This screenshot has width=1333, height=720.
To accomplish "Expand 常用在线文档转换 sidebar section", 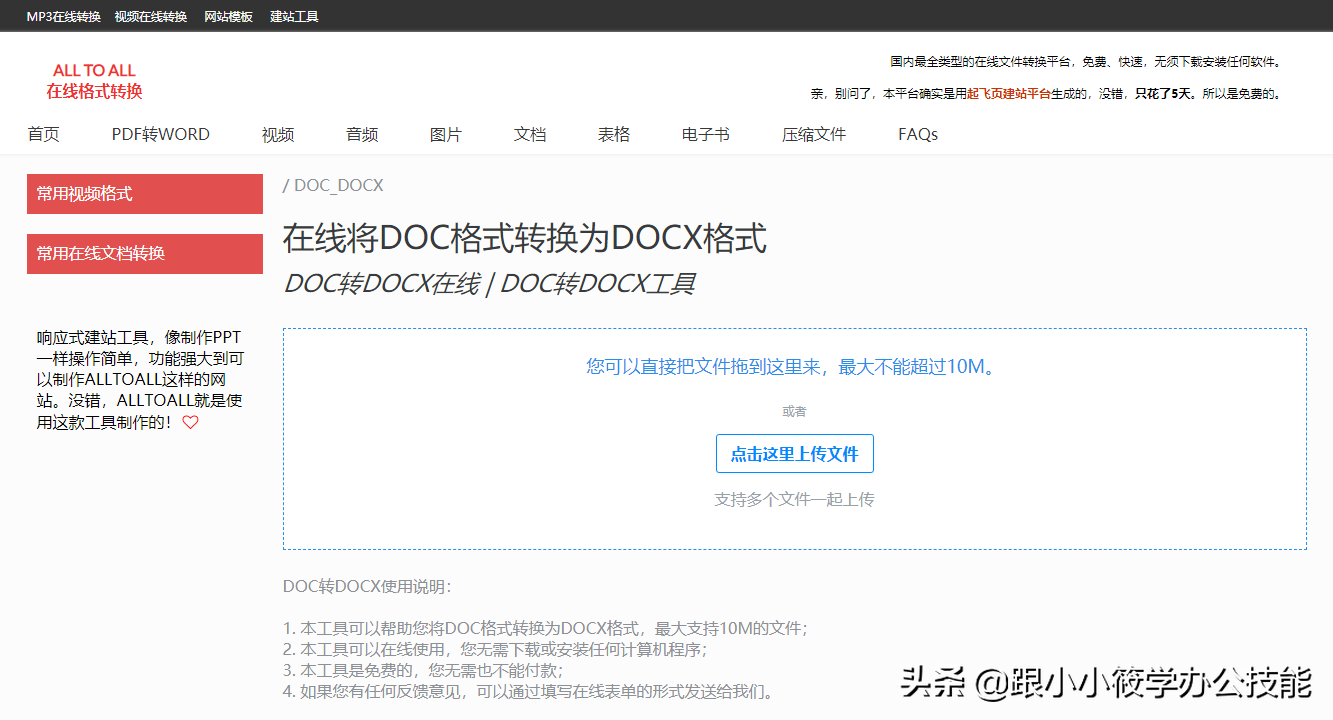I will pyautogui.click(x=145, y=254).
